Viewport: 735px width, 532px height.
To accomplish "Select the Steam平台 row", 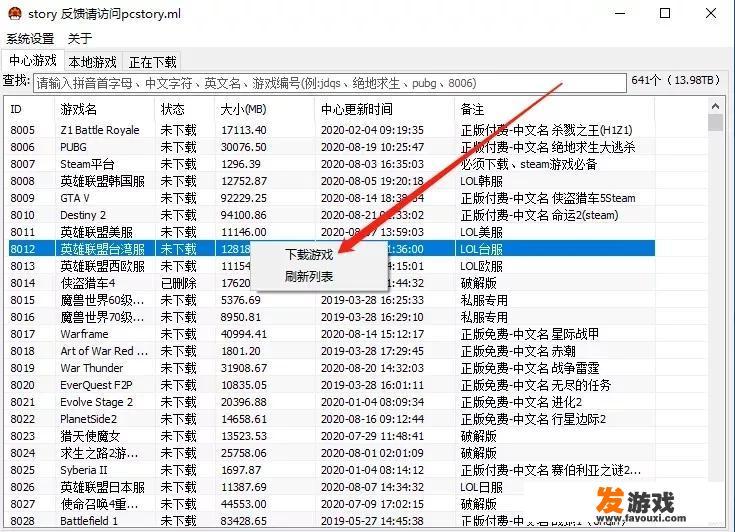I will [331, 164].
